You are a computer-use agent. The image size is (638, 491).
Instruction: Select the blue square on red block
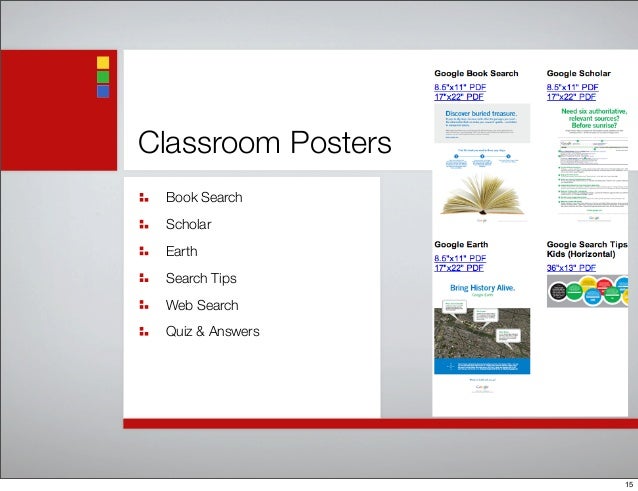103,91
